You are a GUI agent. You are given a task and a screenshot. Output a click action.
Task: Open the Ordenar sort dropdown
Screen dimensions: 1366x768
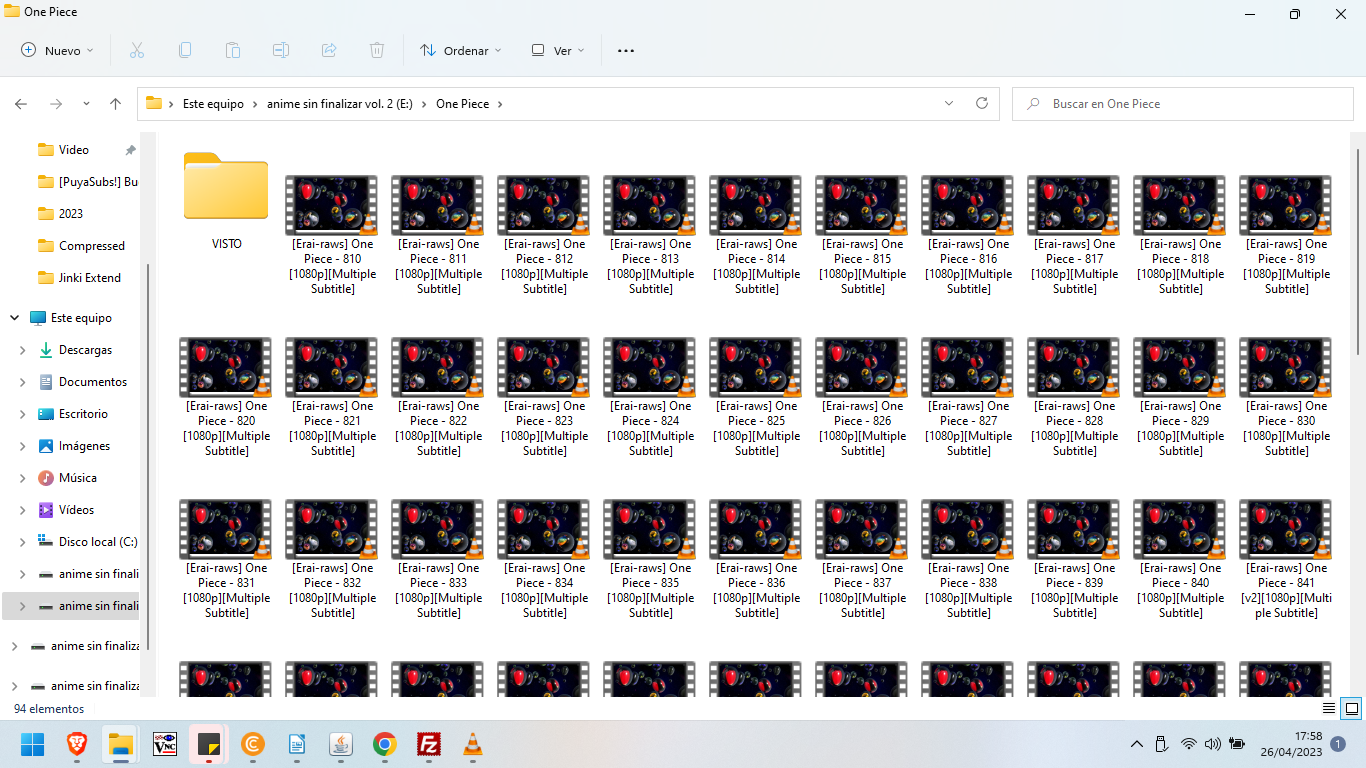coord(461,50)
